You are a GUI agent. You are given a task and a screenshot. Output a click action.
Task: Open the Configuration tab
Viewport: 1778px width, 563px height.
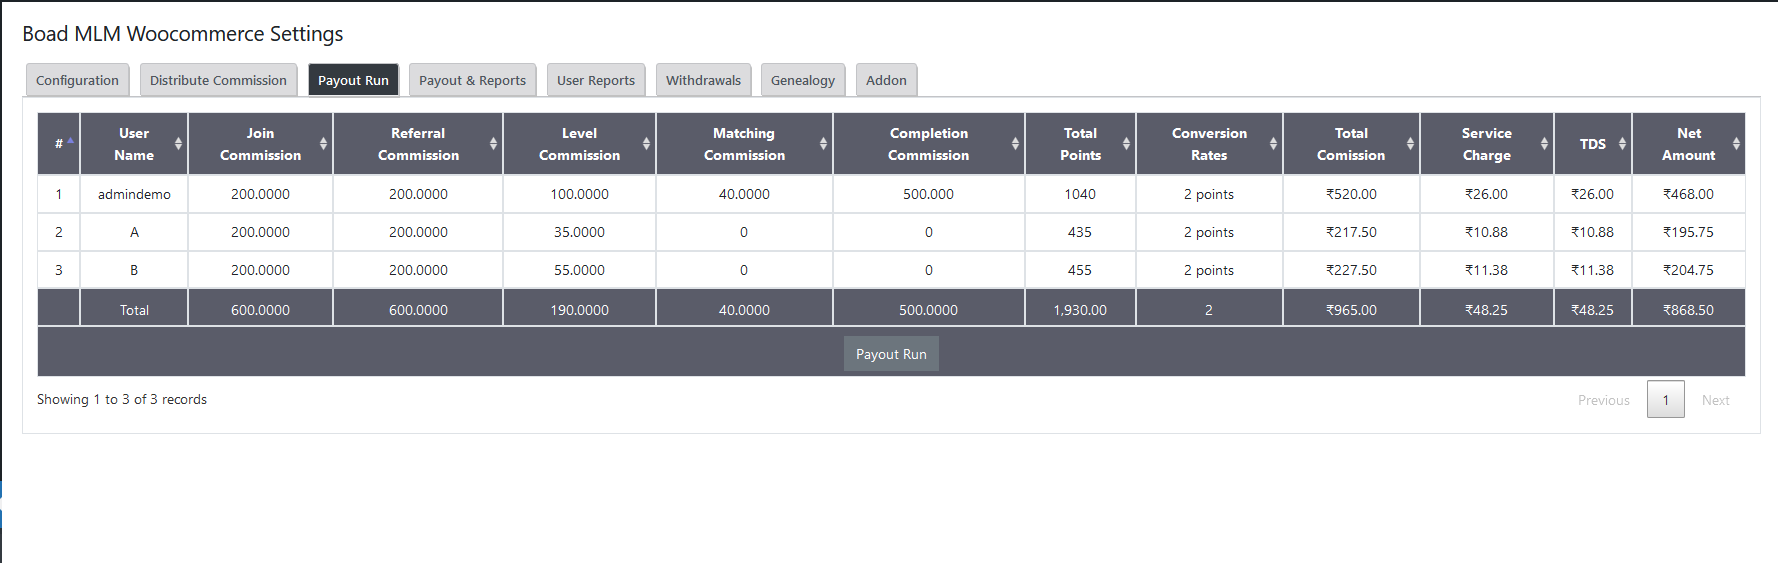[x=77, y=80]
